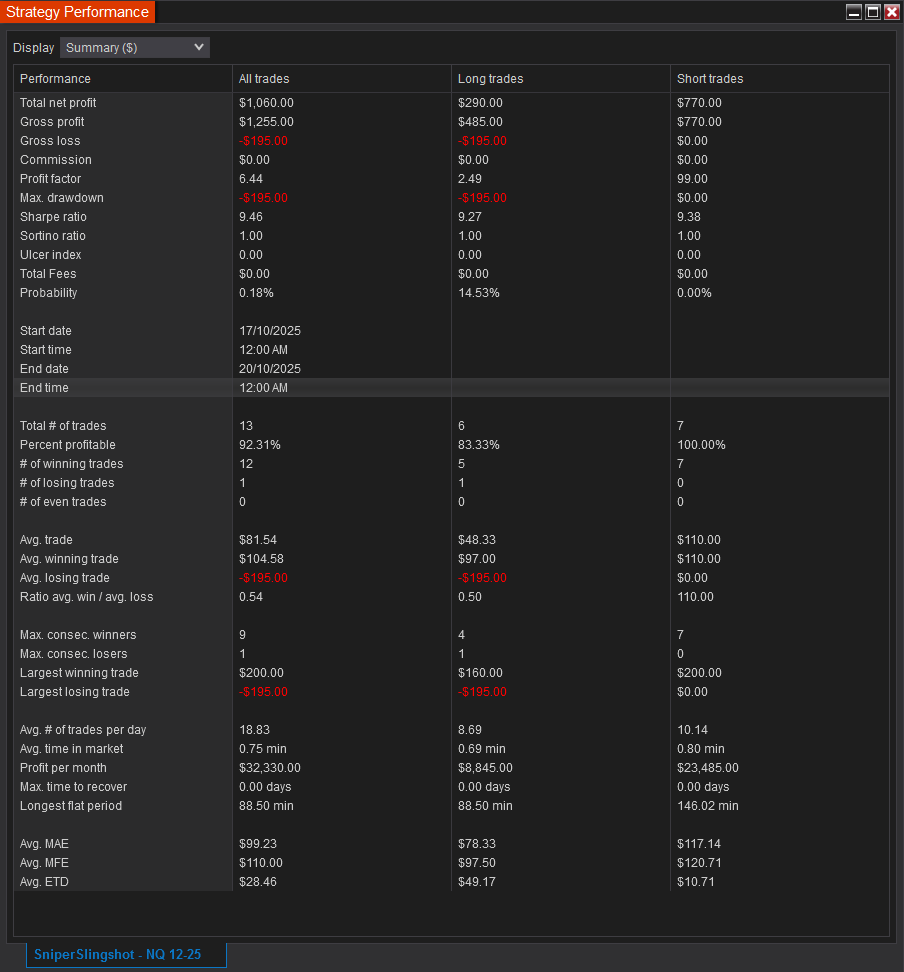This screenshot has width=904, height=972.
Task: Click the All trades column header
Action: (x=264, y=79)
